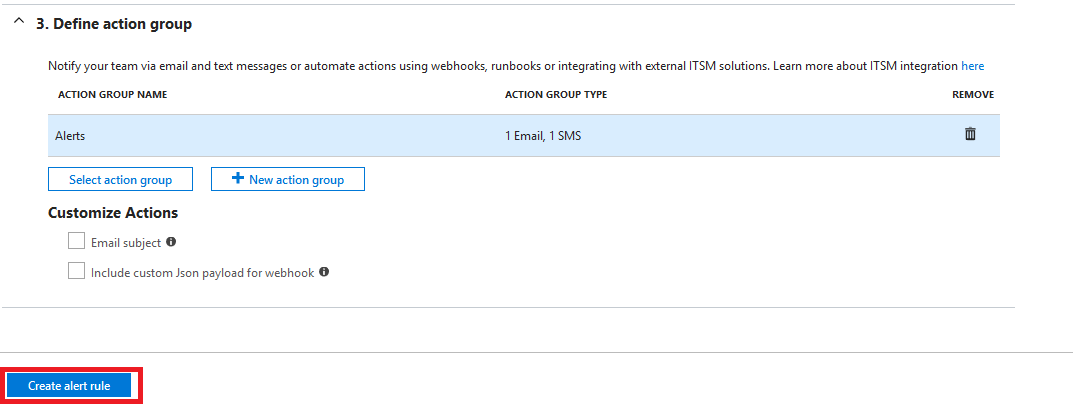Click the Select action group button
The height and width of the screenshot is (408, 1073).
click(x=120, y=179)
